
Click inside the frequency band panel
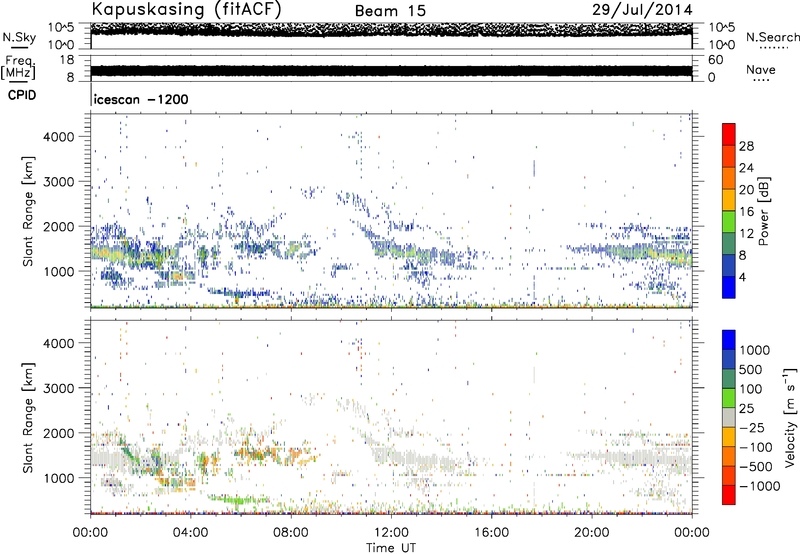point(391,68)
